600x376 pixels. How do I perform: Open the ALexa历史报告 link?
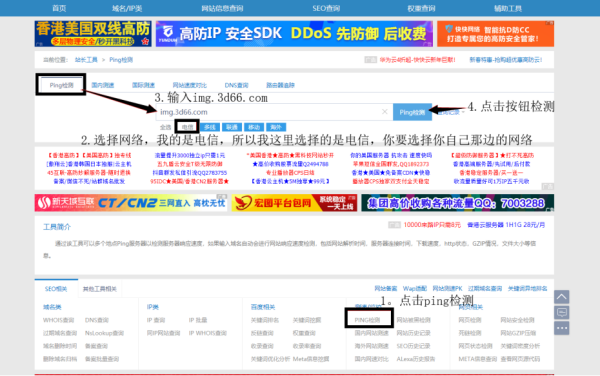coord(416,359)
